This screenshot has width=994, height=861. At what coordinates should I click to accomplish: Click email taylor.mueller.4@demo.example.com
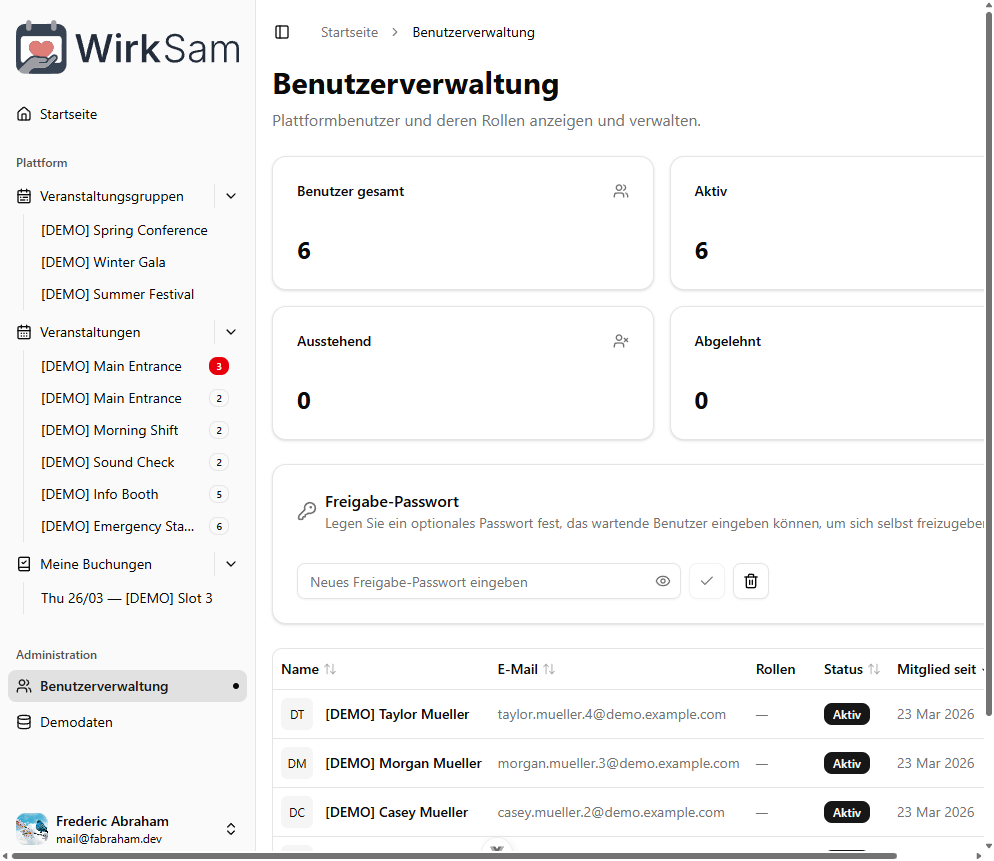click(x=612, y=715)
